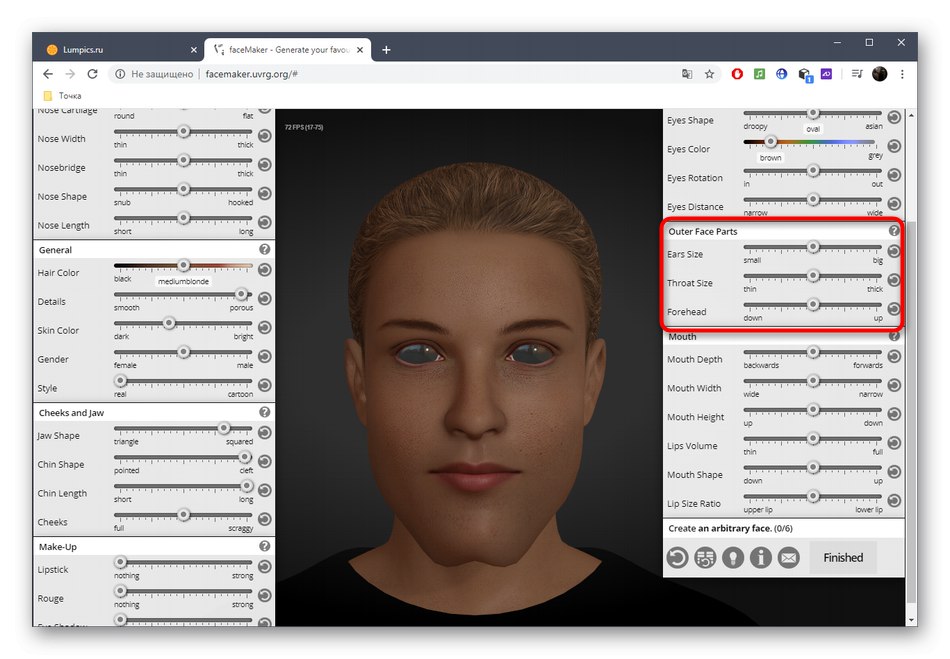Click help question mark for Outer Face Parts

pos(894,231)
